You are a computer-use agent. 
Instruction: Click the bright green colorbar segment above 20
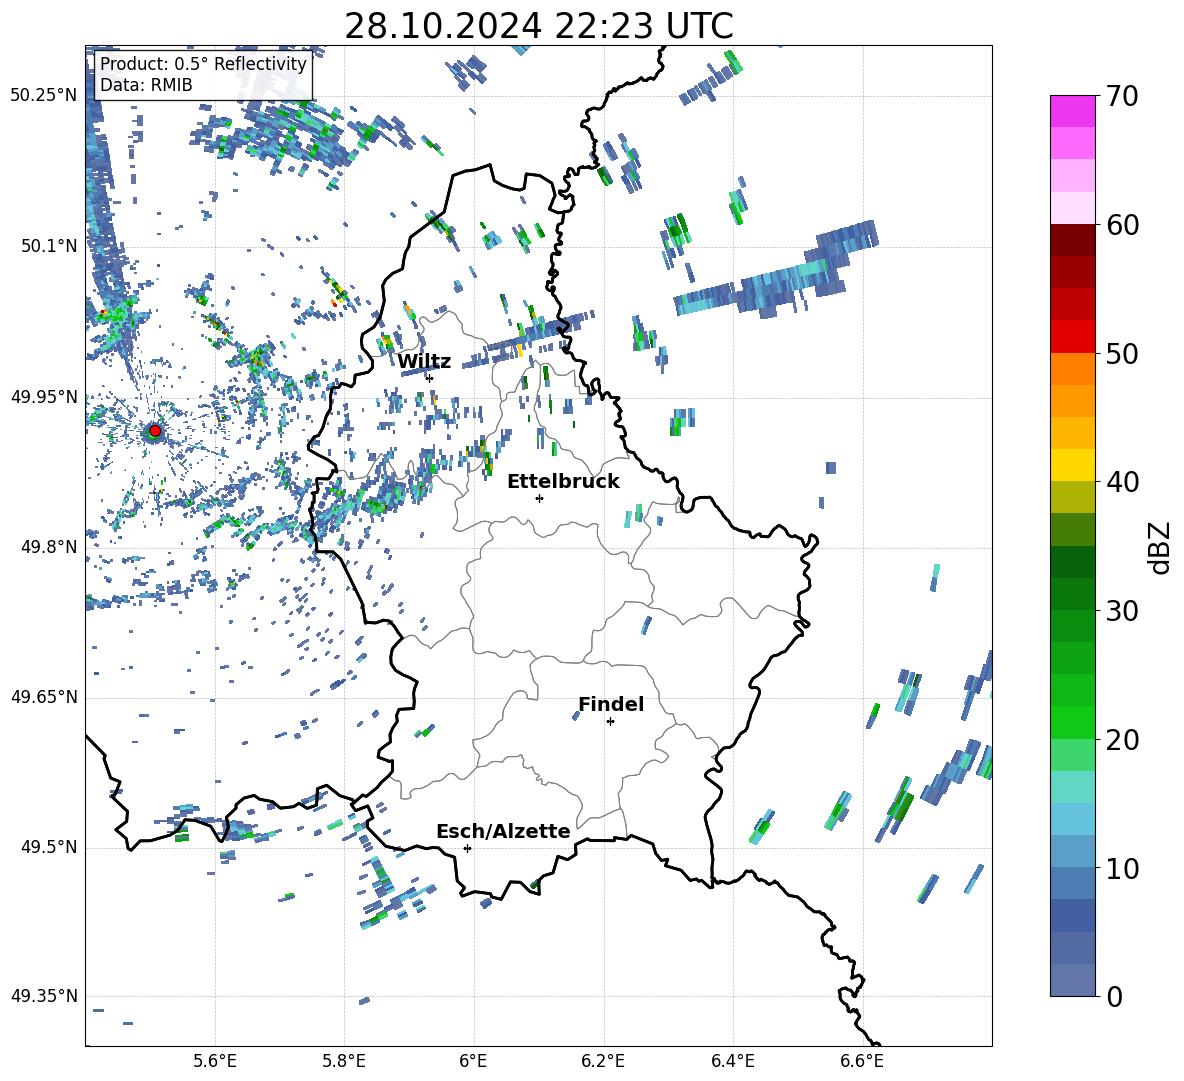[1072, 722]
